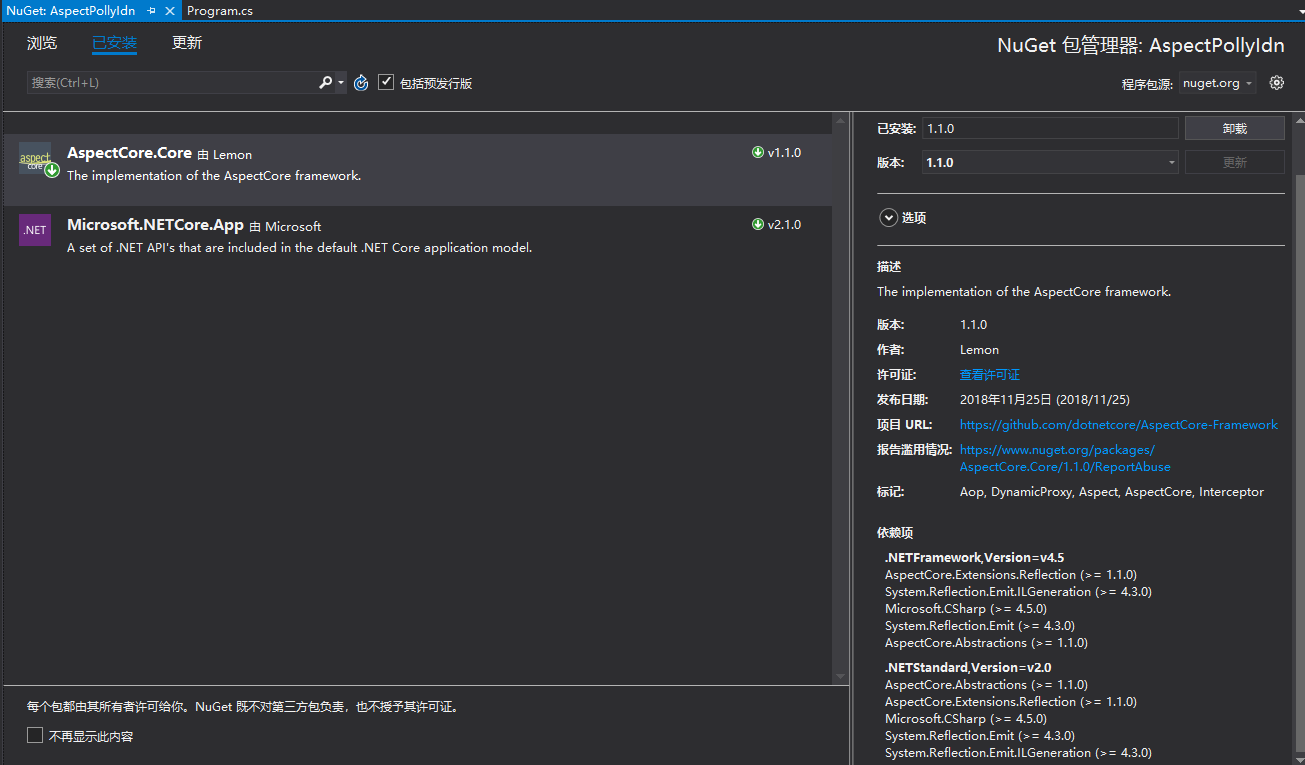Open the 程序包源 nuget.org dropdown

(1217, 83)
